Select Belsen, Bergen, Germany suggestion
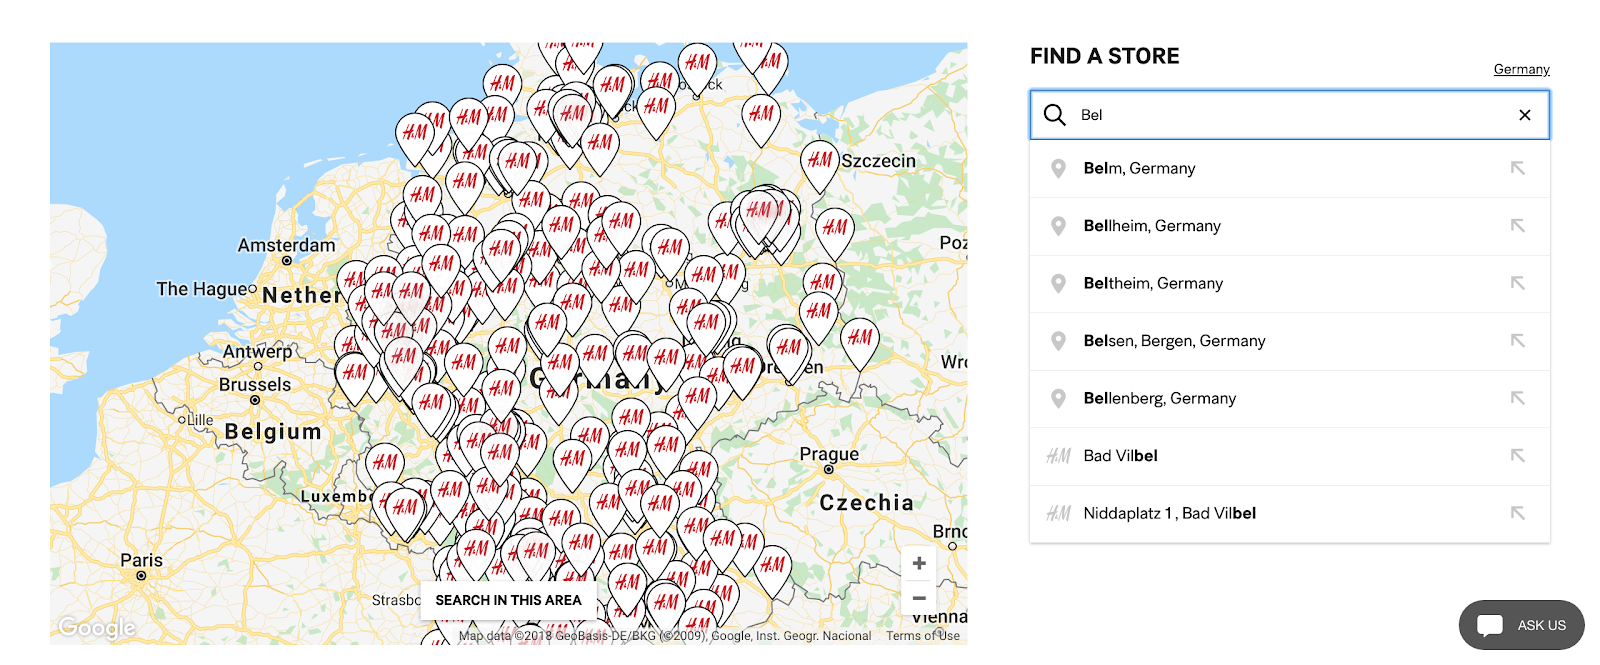Screen dimensions: 1600x665 click(1290, 341)
